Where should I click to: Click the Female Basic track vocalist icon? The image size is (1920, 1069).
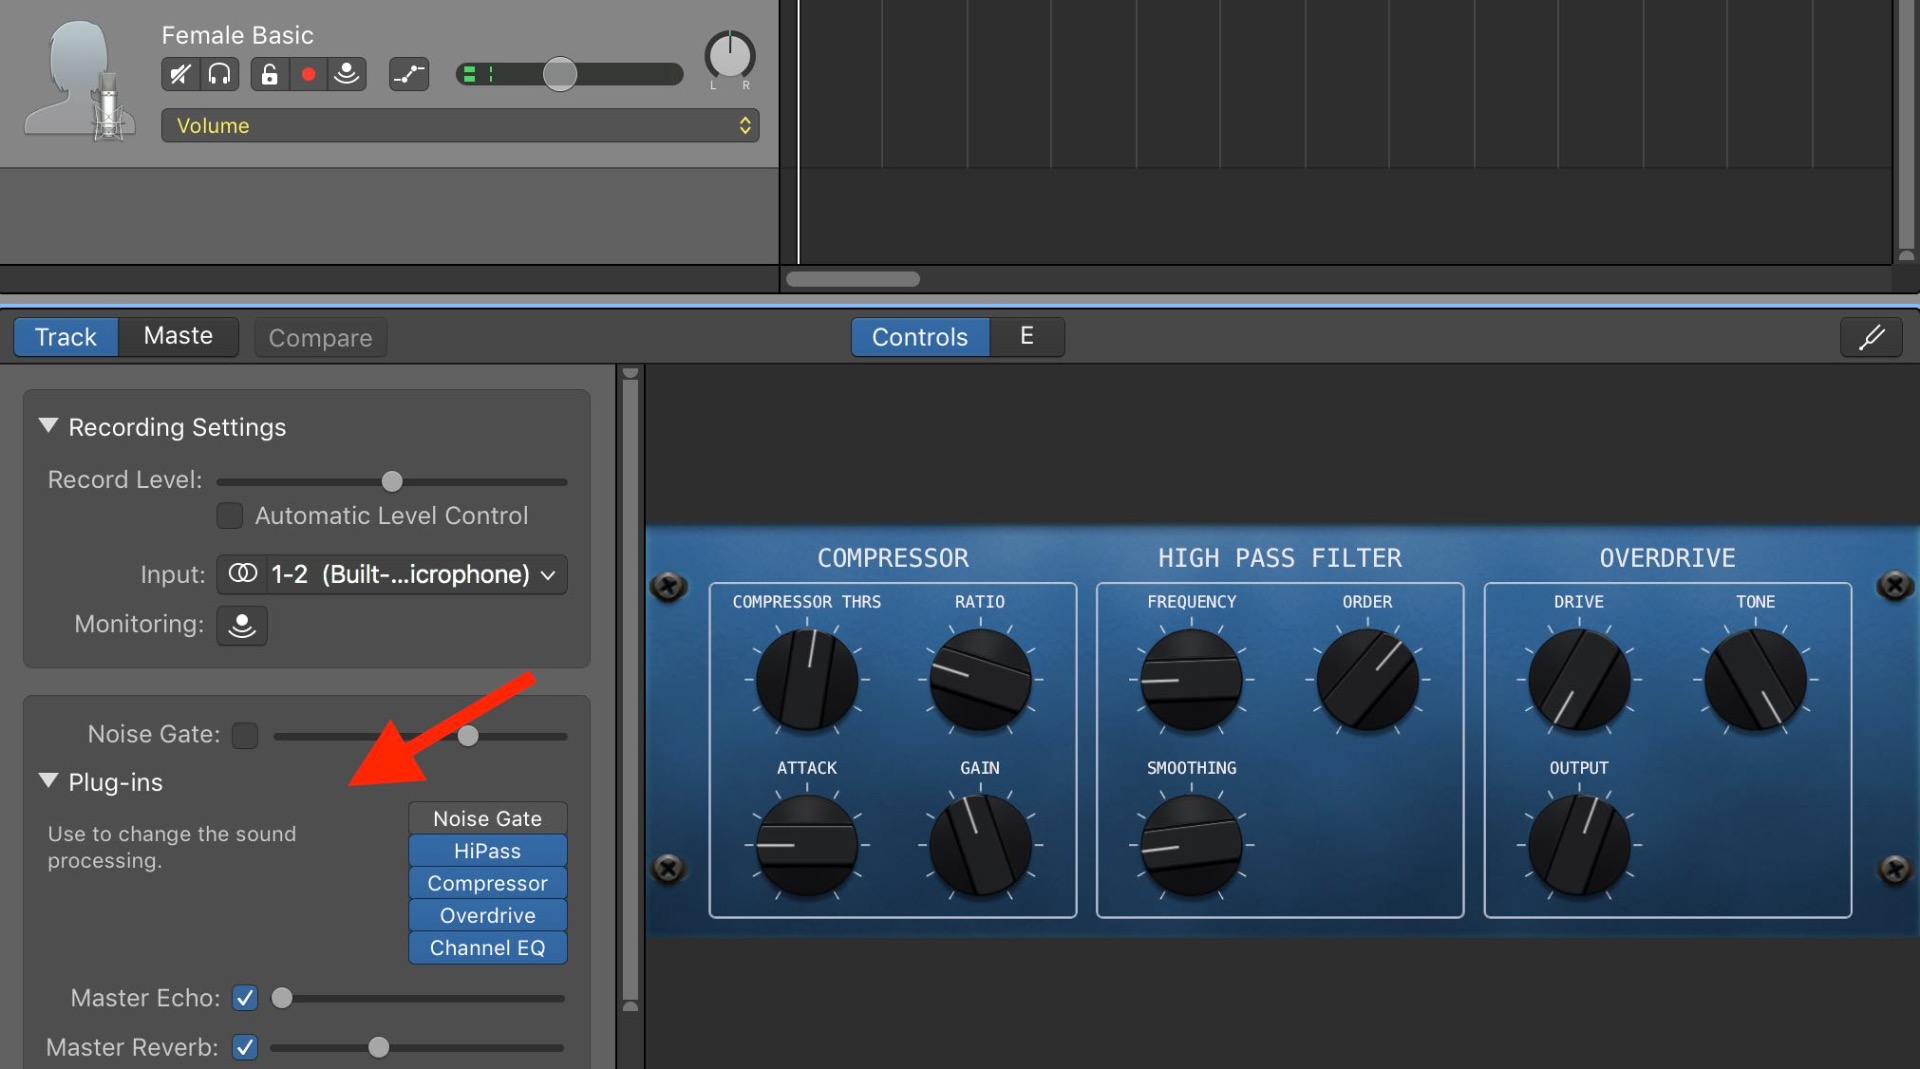pyautogui.click(x=80, y=82)
